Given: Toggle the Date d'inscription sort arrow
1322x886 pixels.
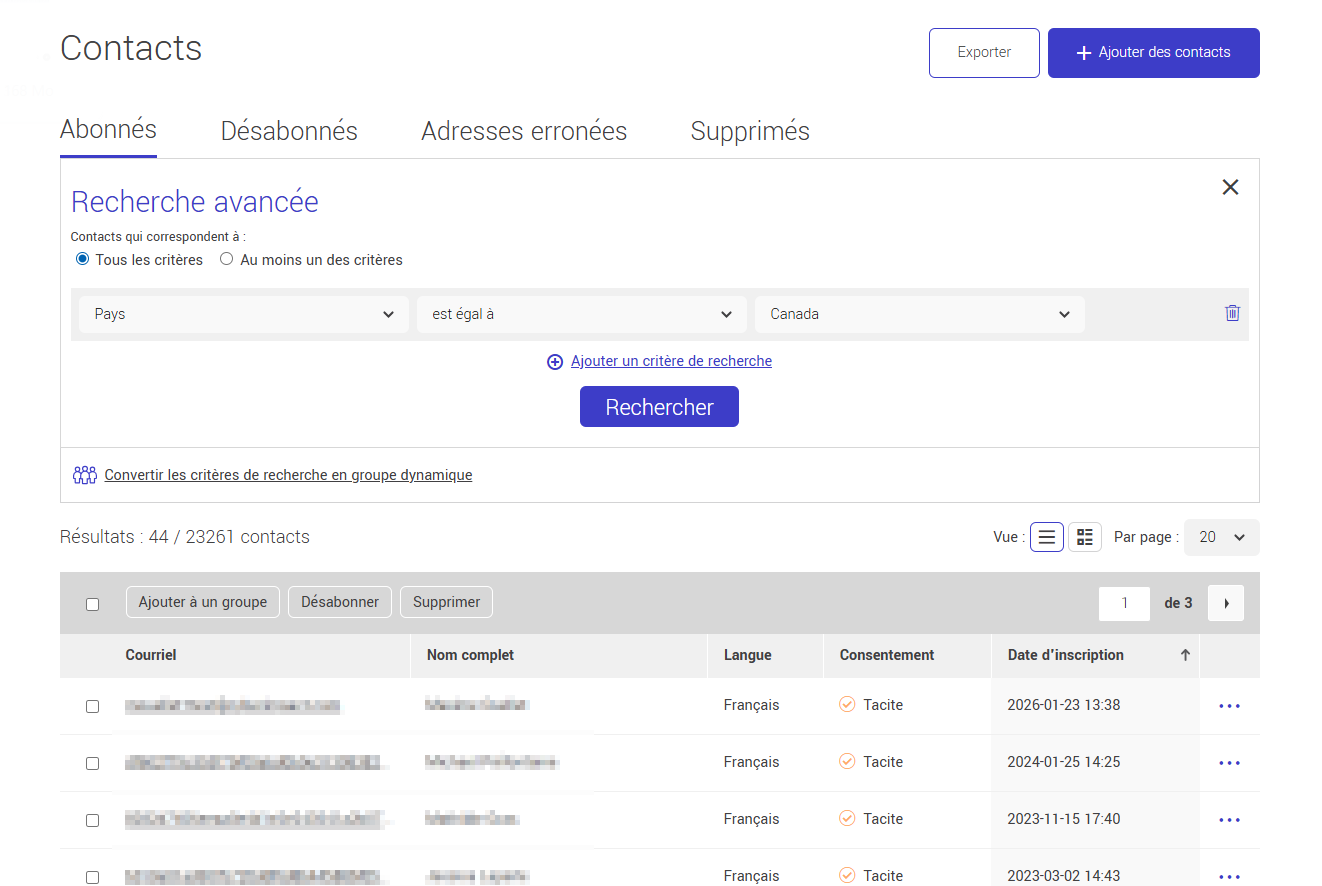Looking at the screenshot, I should 1185,655.
